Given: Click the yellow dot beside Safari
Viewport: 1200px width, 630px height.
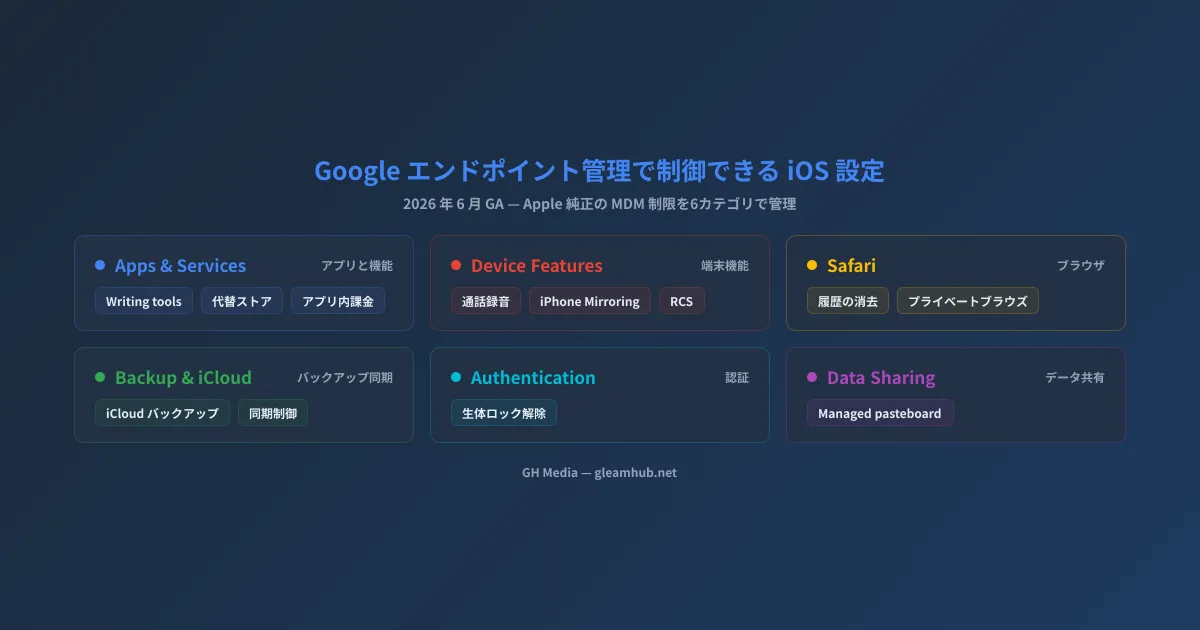Looking at the screenshot, I should coord(812,265).
